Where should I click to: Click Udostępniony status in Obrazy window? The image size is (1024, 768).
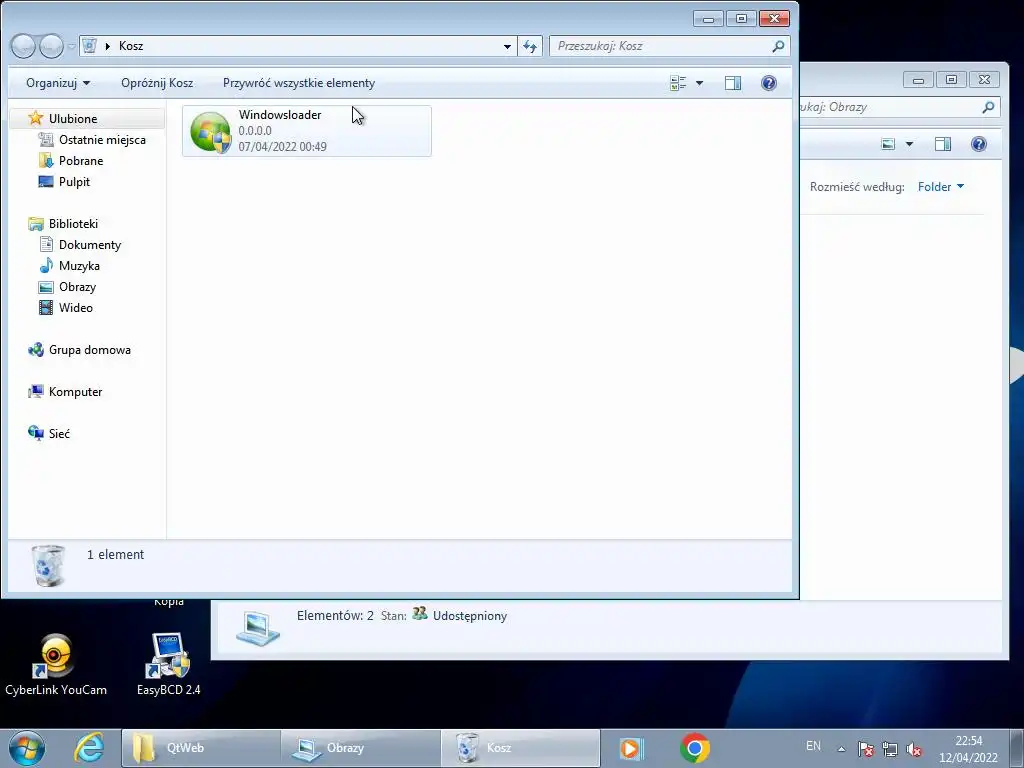pyautogui.click(x=470, y=616)
